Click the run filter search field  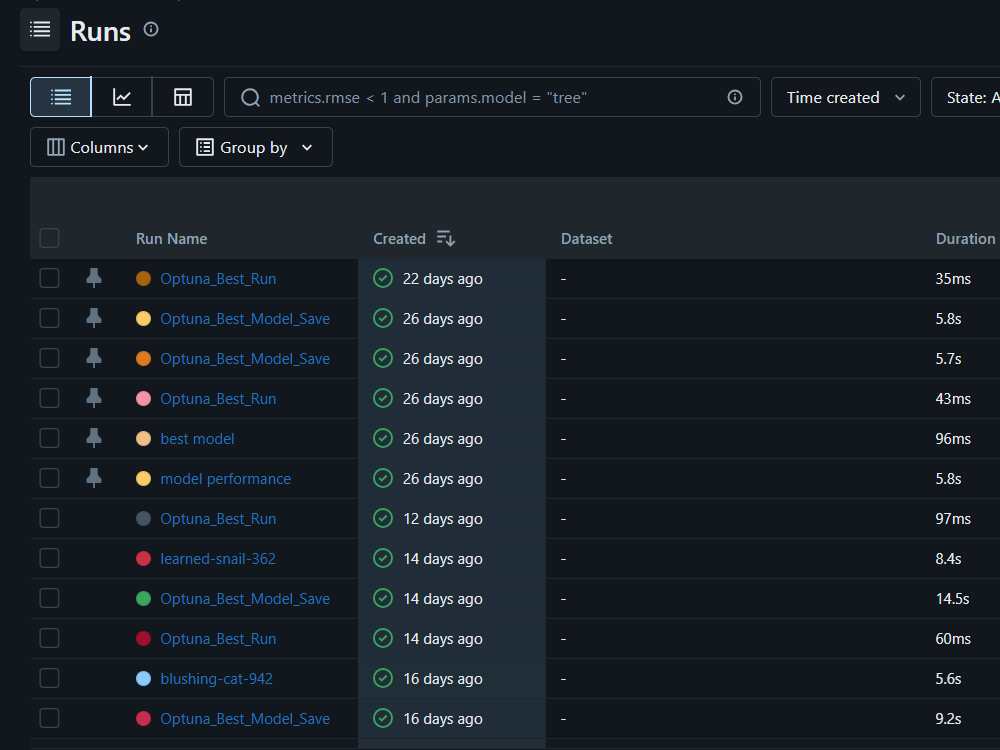coord(492,97)
